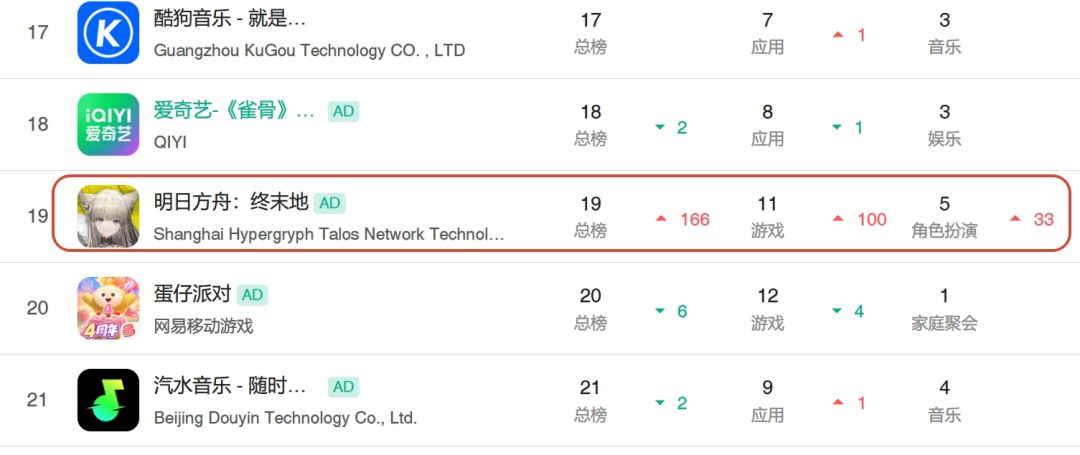The image size is (1080, 455).
Task: Click the 蛋仔派对 app icon
Action: pos(108,308)
